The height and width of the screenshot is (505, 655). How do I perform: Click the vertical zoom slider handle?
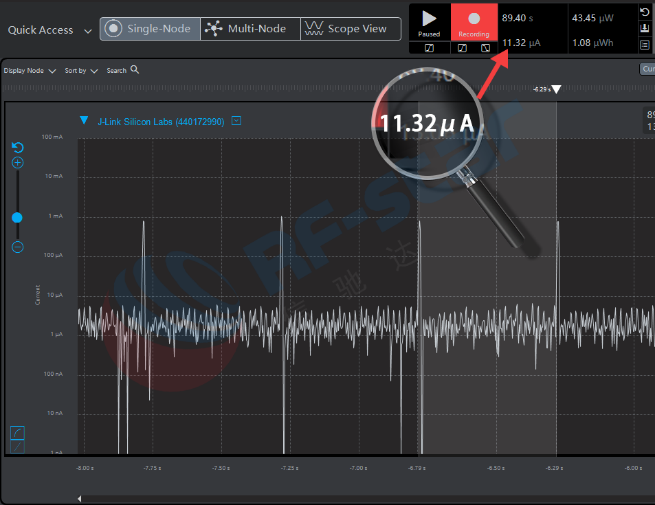pyautogui.click(x=17, y=217)
